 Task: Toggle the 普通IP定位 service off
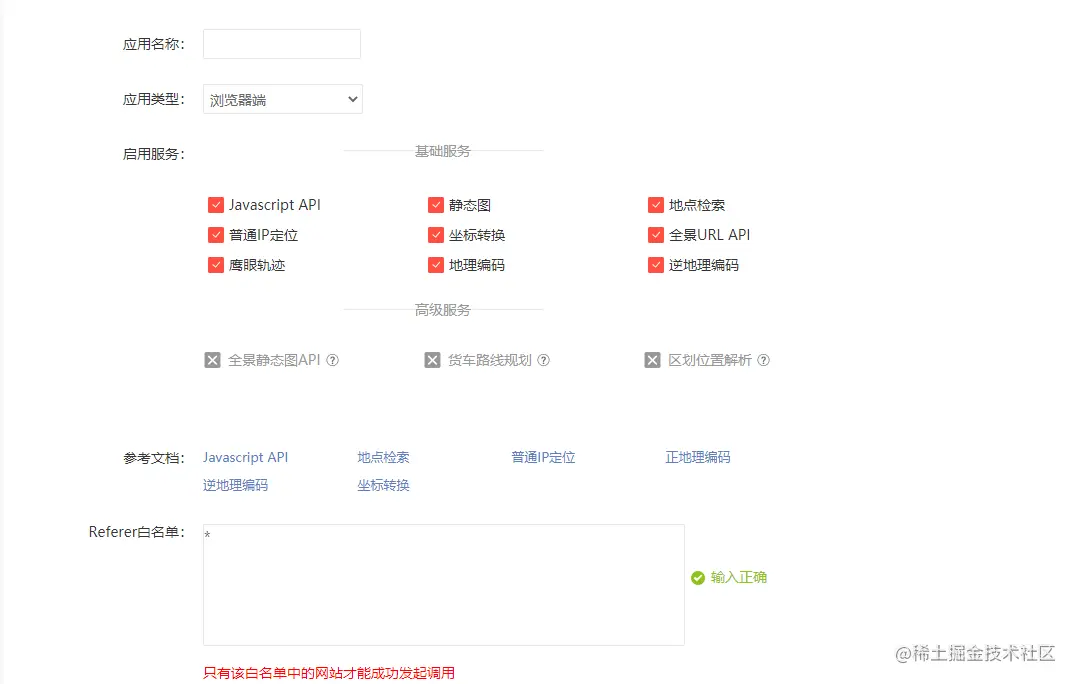(216, 234)
